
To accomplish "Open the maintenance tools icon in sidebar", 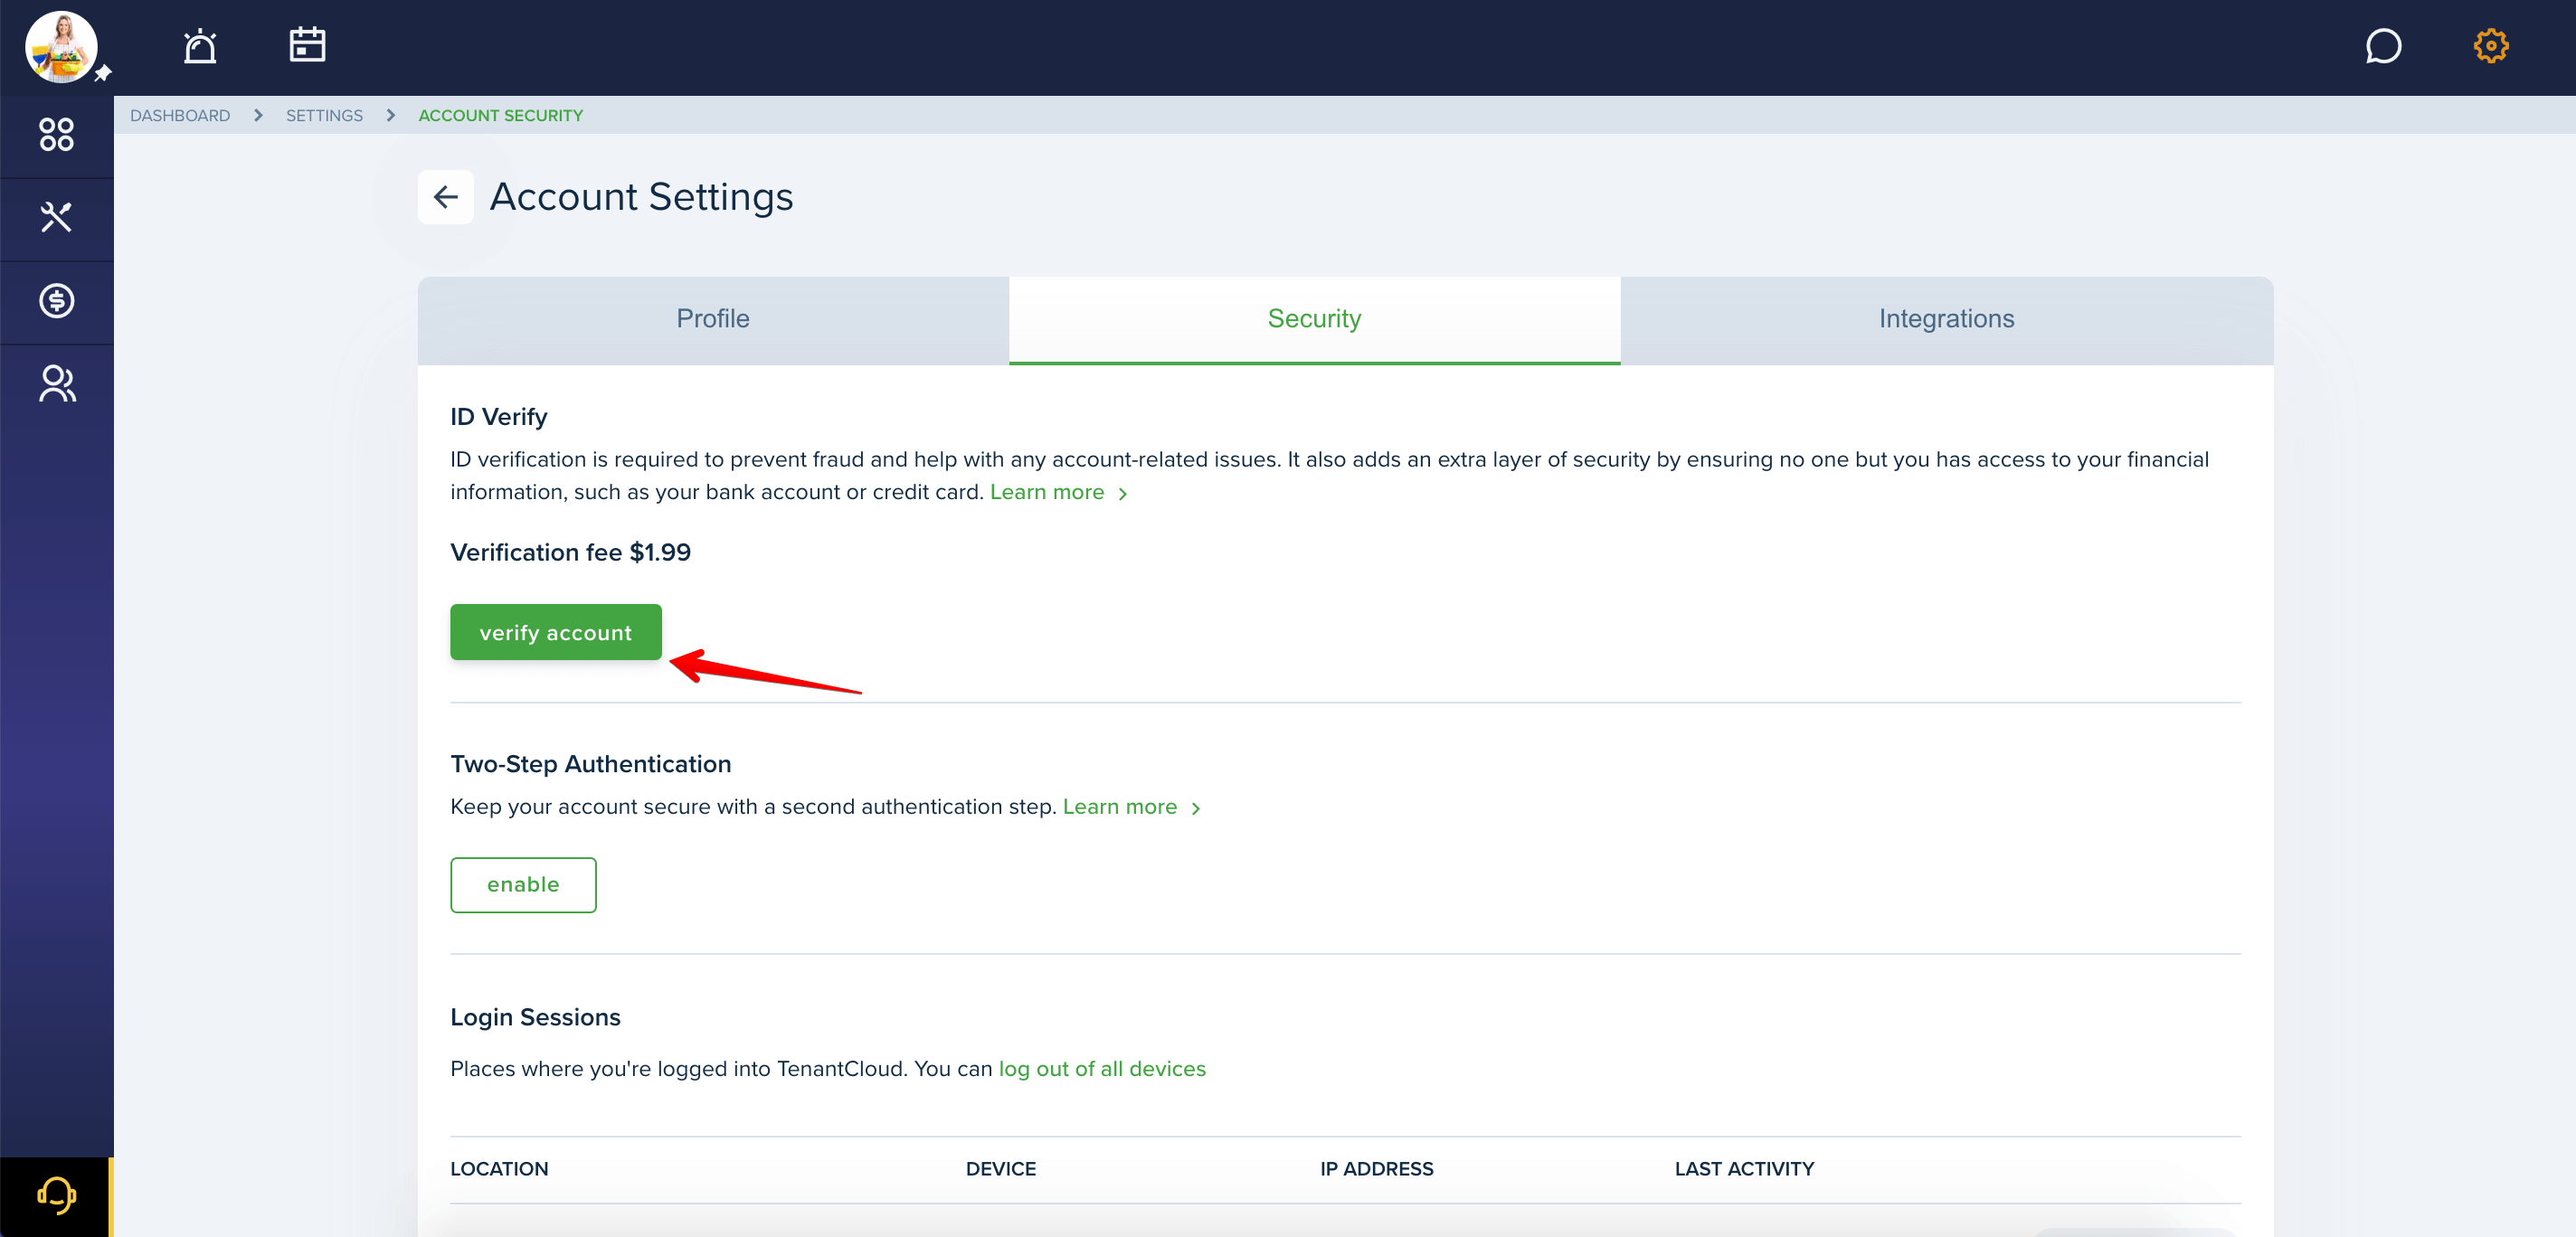I will tap(57, 217).
